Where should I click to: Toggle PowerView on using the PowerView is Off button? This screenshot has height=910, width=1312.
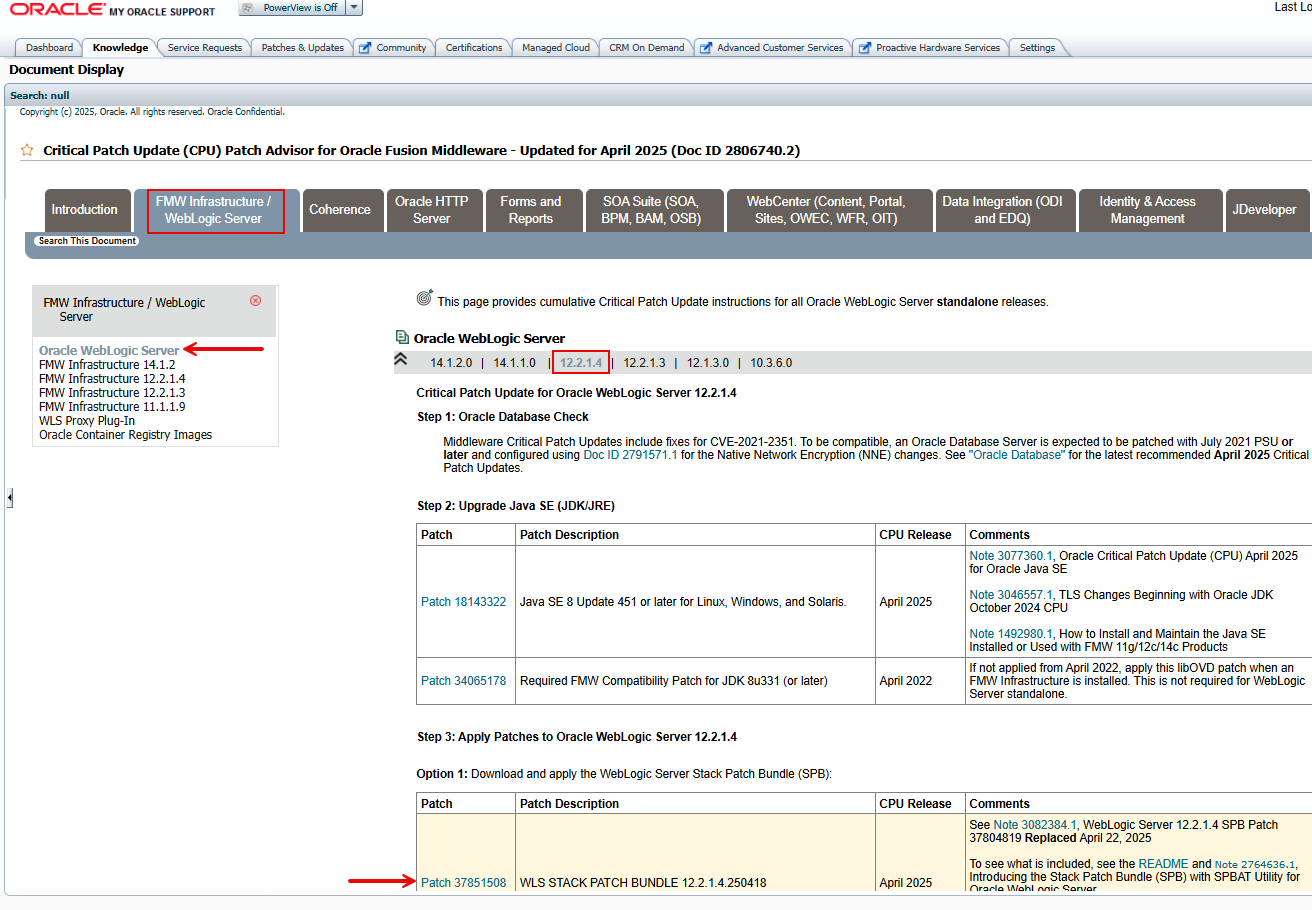(x=296, y=8)
